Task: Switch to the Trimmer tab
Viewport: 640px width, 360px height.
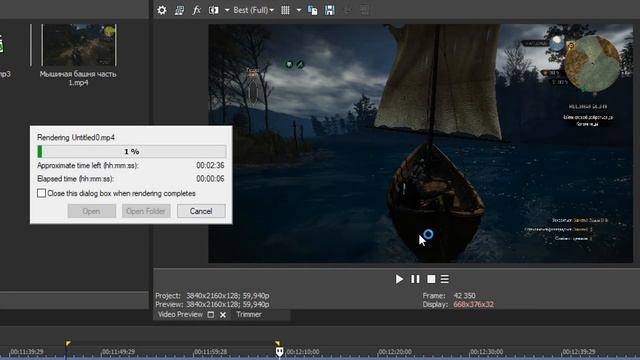Action: pyautogui.click(x=249, y=315)
